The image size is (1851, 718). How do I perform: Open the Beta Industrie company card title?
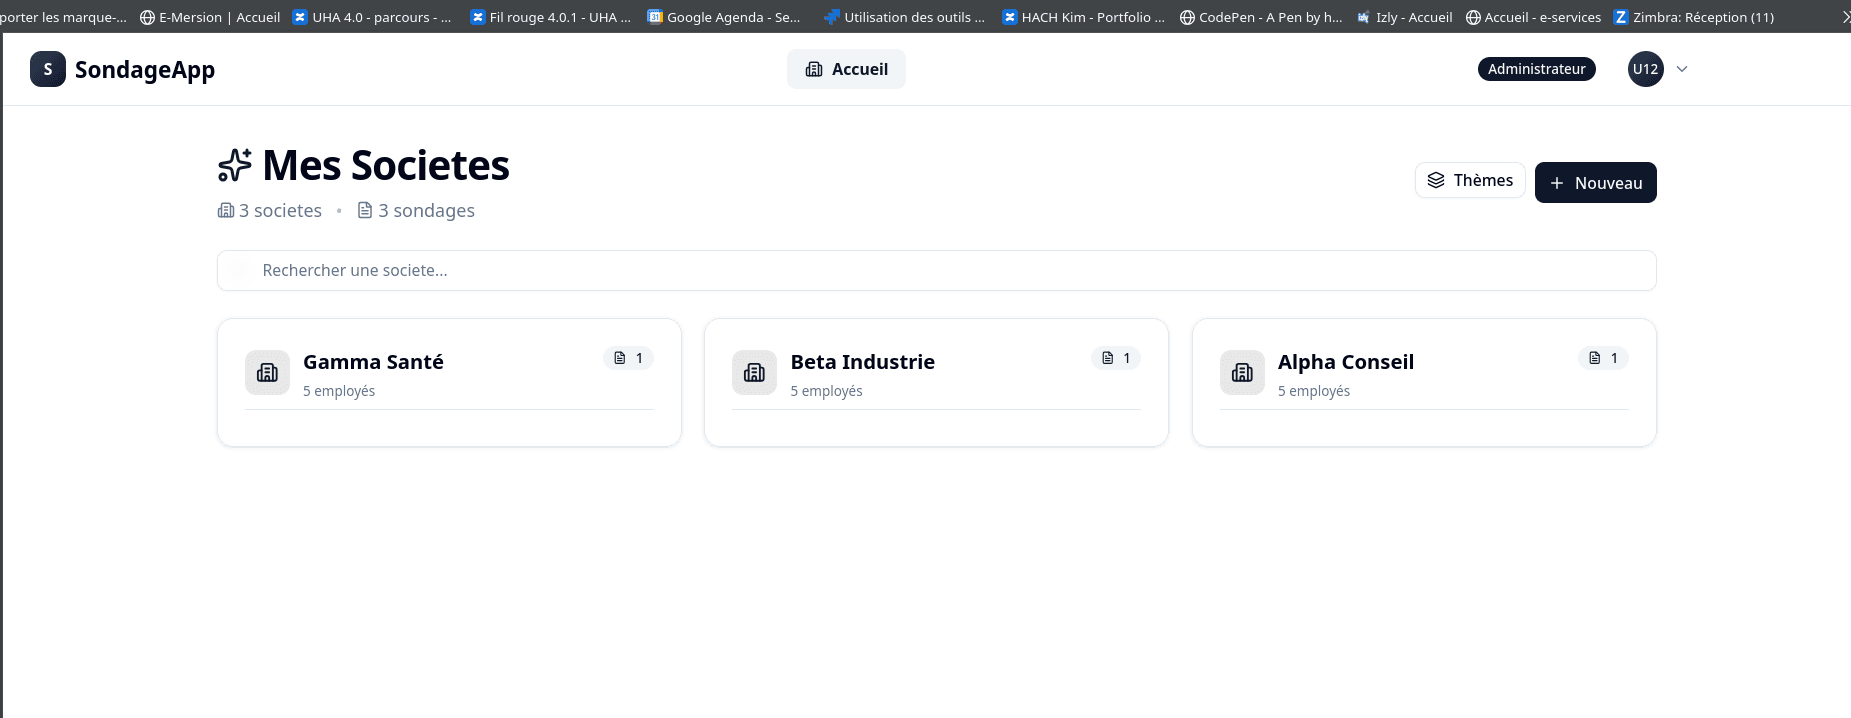[862, 362]
